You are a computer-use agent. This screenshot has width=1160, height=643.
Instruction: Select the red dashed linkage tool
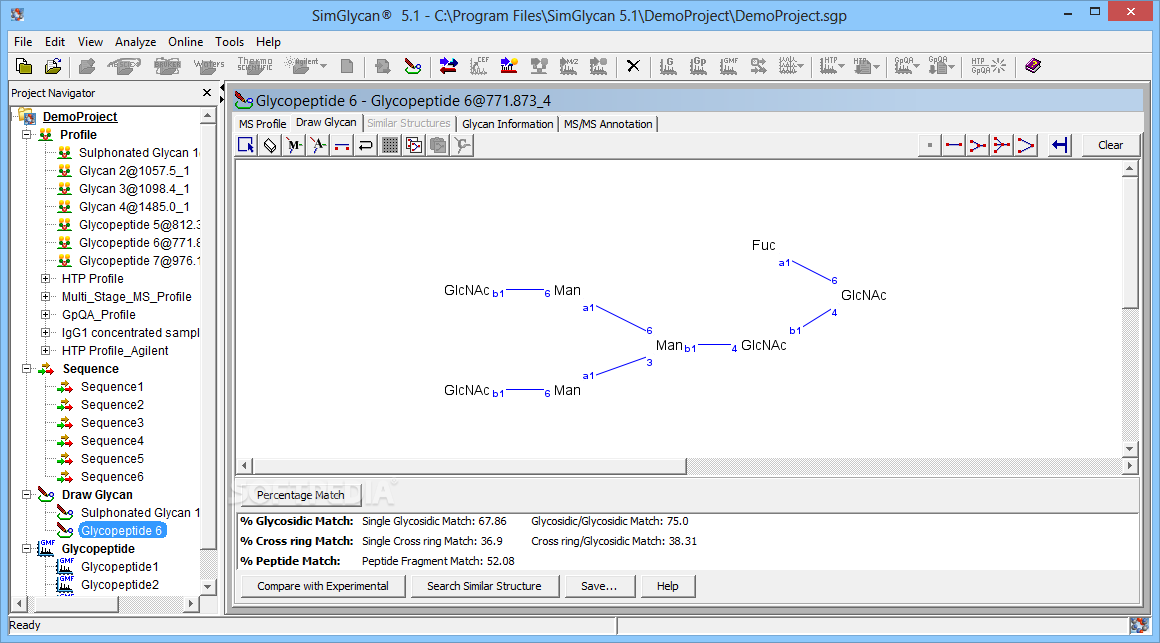click(342, 145)
